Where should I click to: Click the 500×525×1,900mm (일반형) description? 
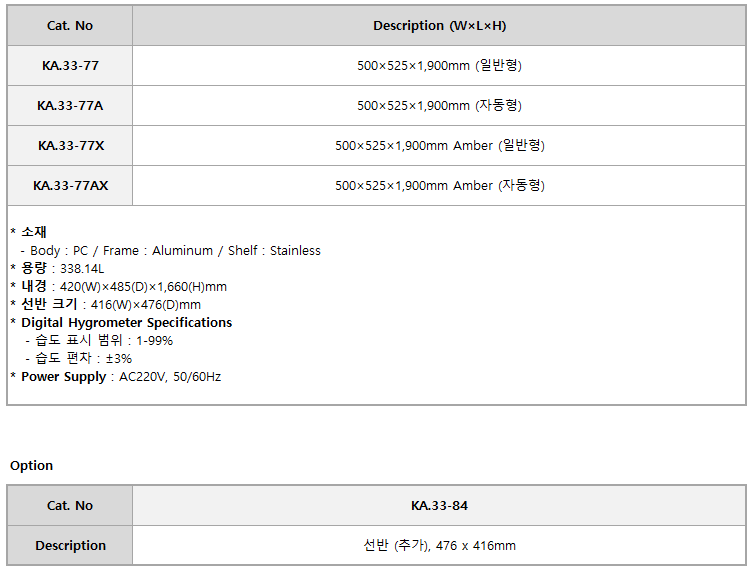439,66
